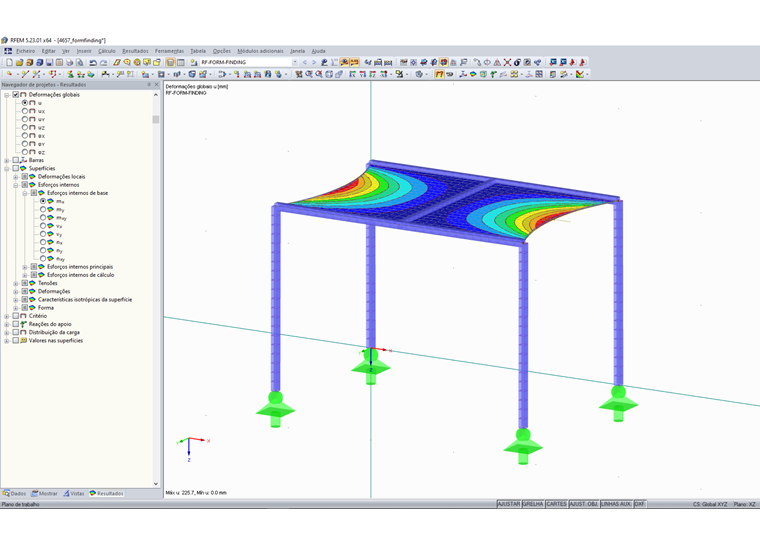Image resolution: width=760 pixels, height=545 pixels.
Task: Expand the Tensões tree node
Action: tap(16, 283)
